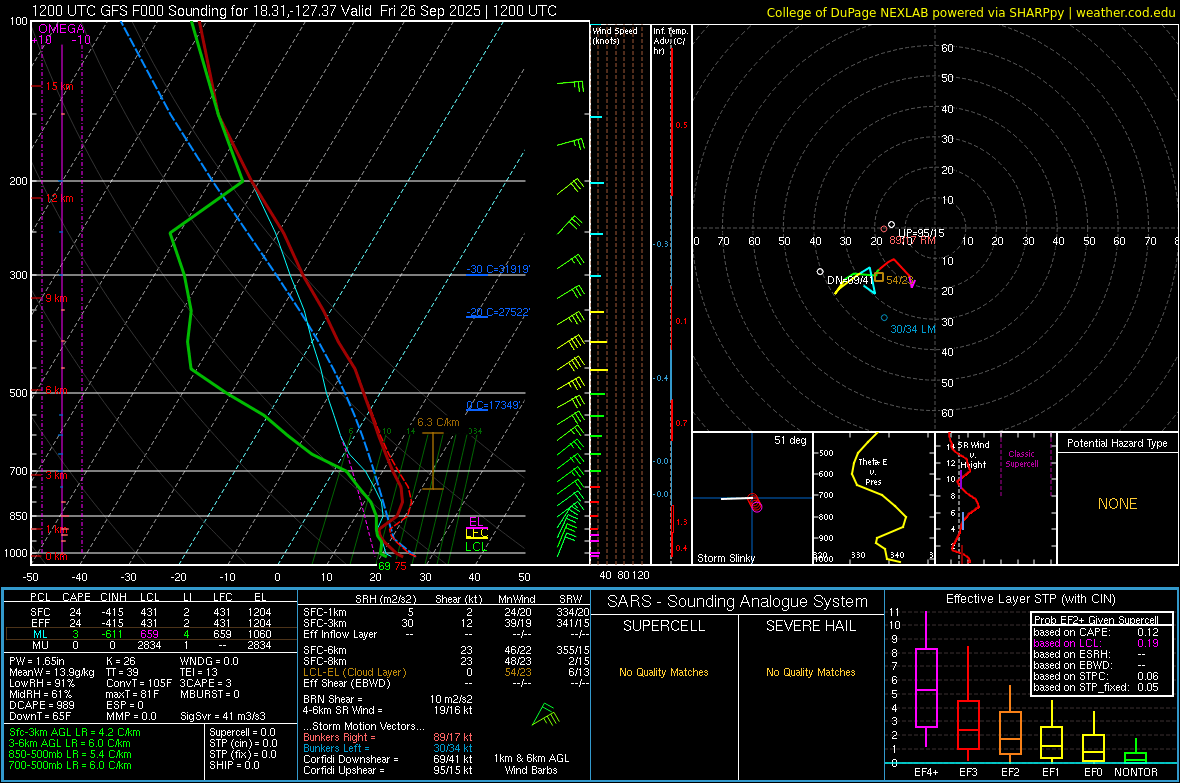Click the SFC-1km shear row label
The width and height of the screenshot is (1180, 783).
click(325, 612)
